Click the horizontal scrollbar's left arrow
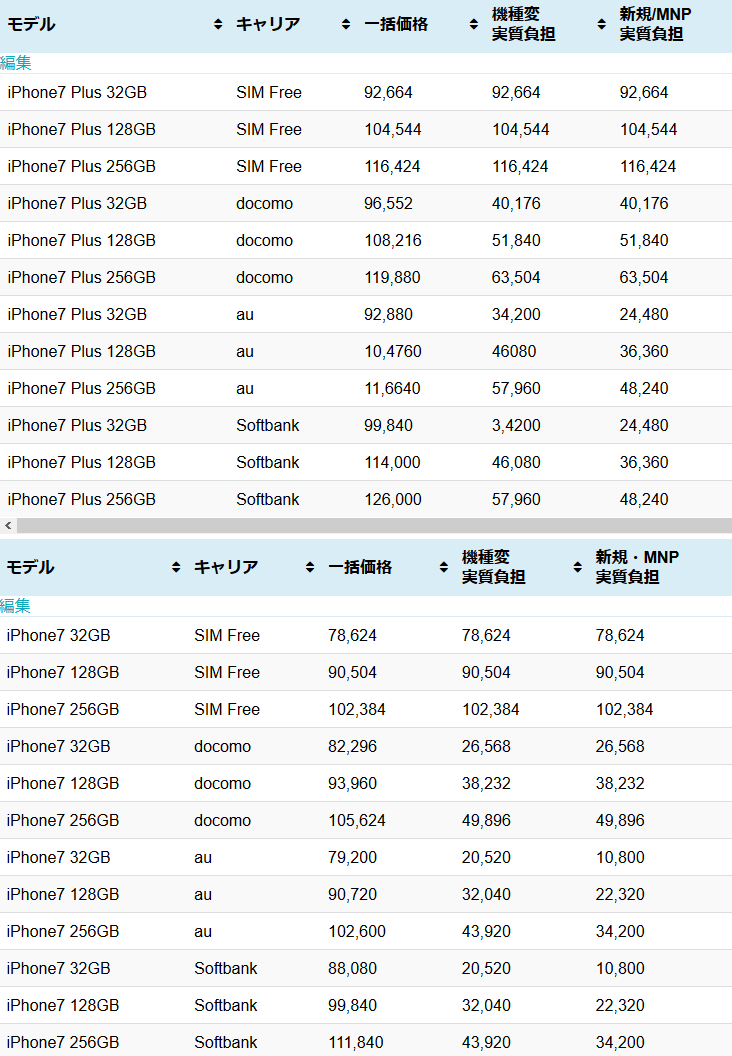This screenshot has width=732, height=1056. 8,525
